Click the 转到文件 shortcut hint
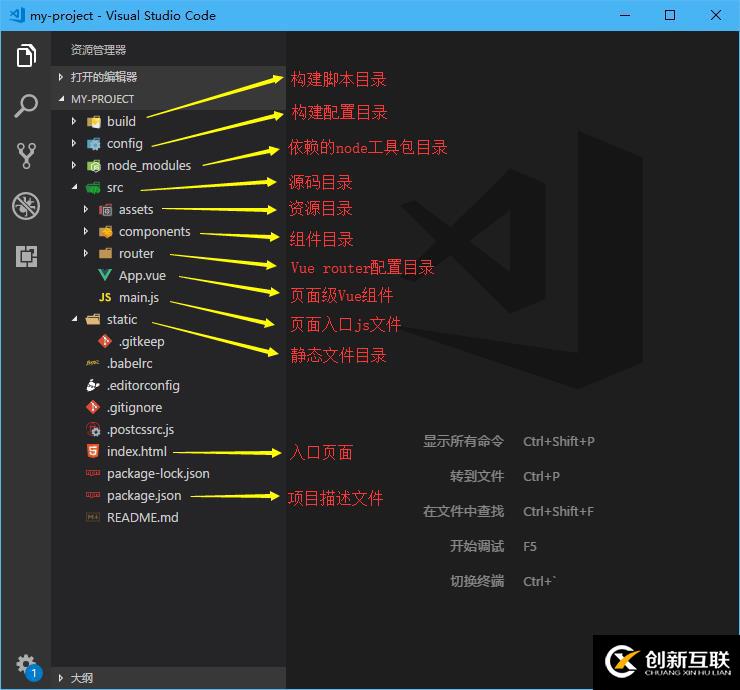 click(477, 476)
